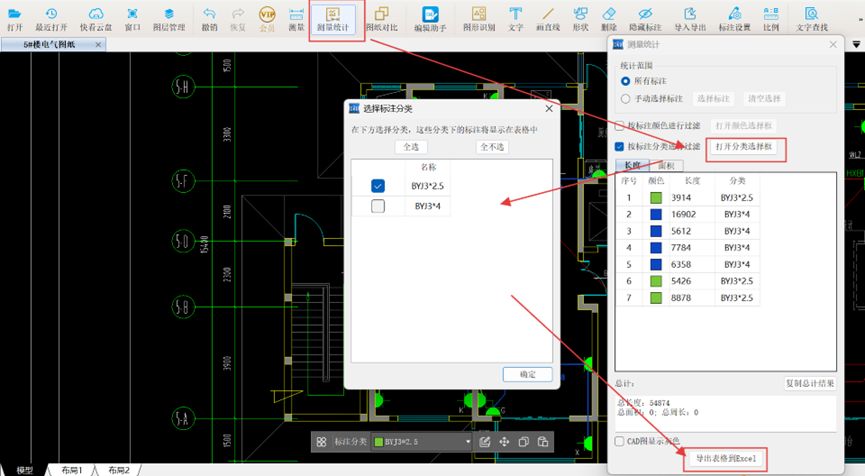The image size is (865, 476).
Task: Click 导出表格到Excel export button
Action: tap(725, 460)
